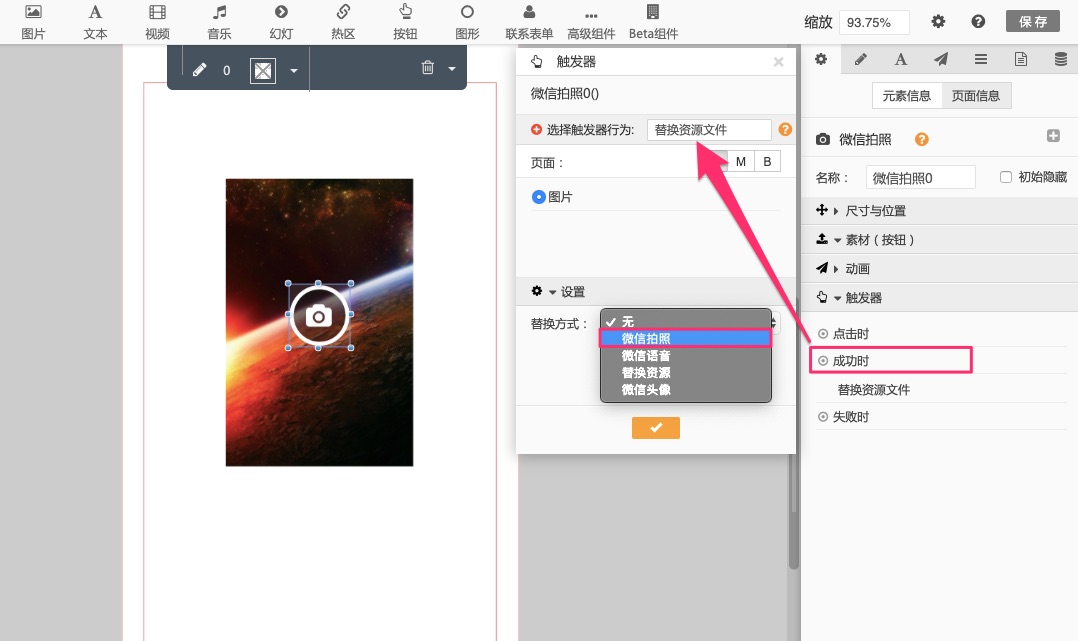Click the trash delete icon in floating toolbar
Screen dimensions: 1078x641
pos(428,68)
